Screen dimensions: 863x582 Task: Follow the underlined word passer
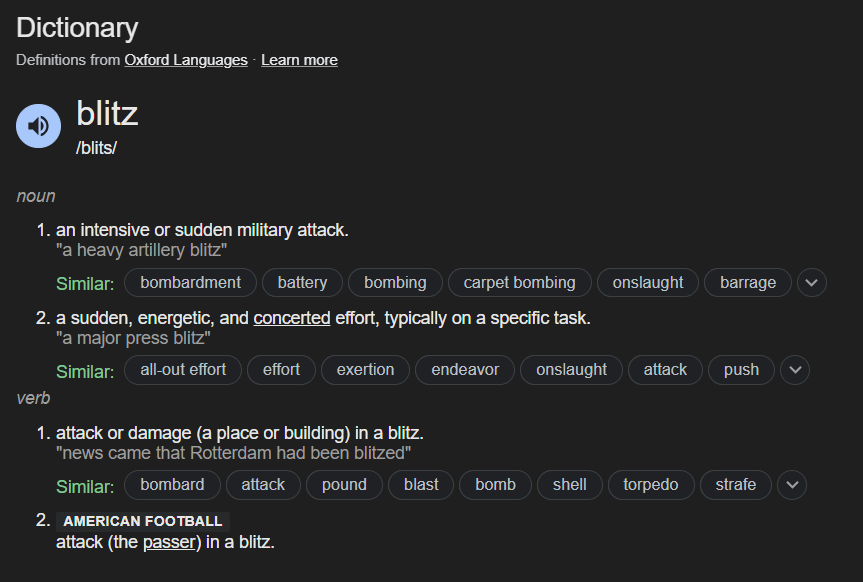pos(169,542)
